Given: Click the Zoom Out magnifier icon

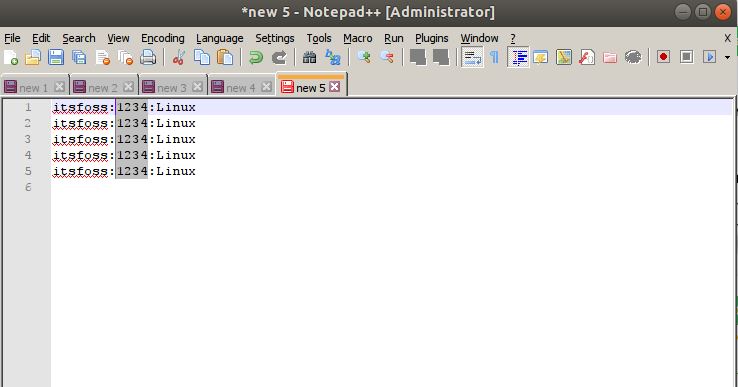Looking at the screenshot, I should pos(386,57).
